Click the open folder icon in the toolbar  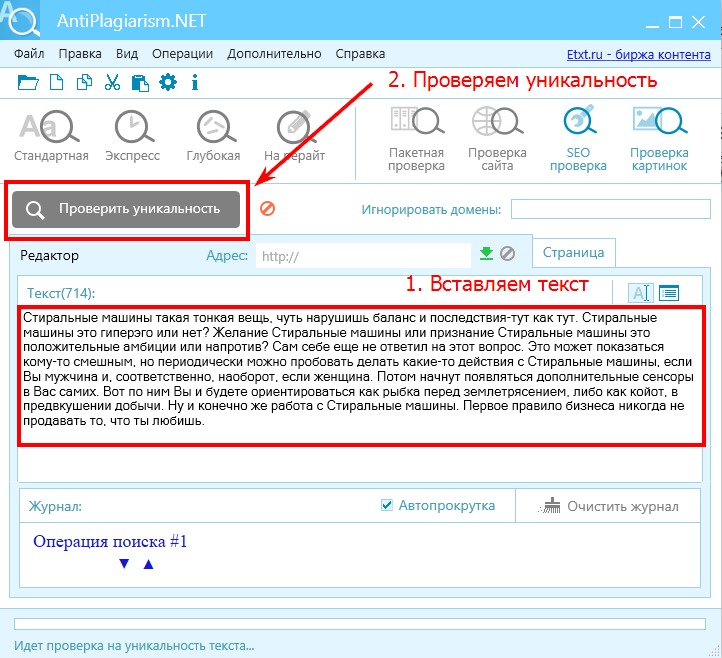click(x=27, y=82)
